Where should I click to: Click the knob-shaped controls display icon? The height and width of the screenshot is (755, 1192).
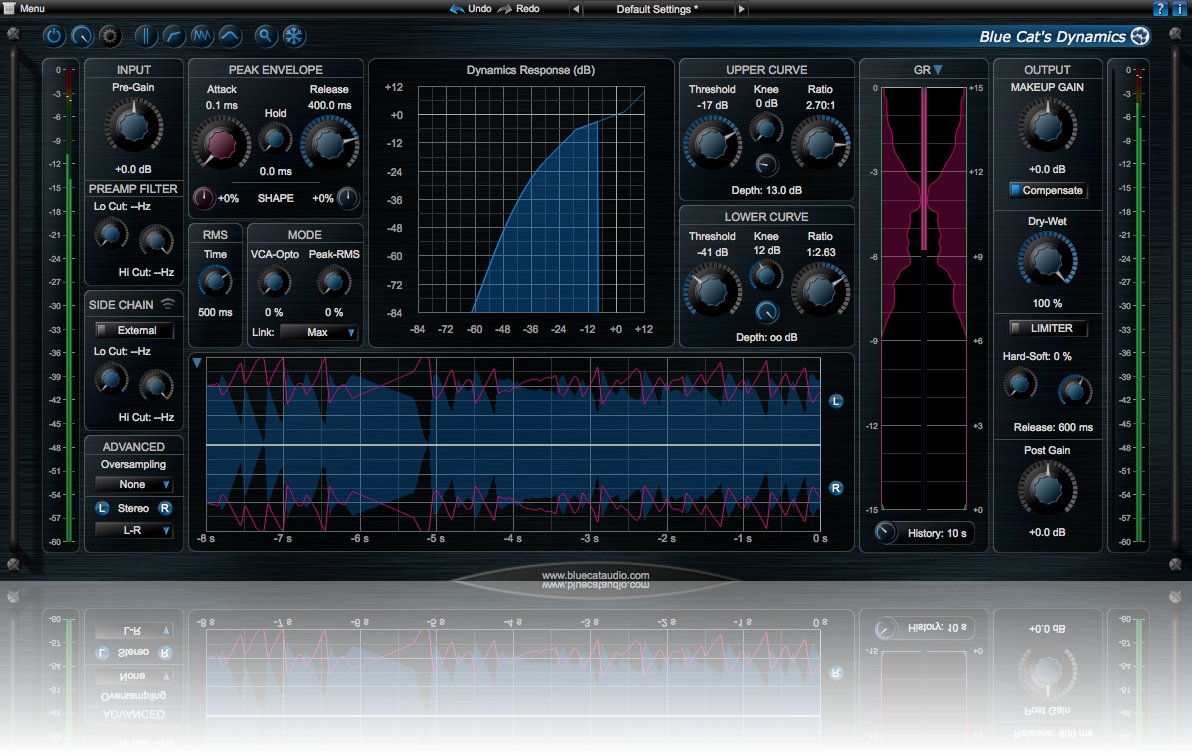[81, 36]
